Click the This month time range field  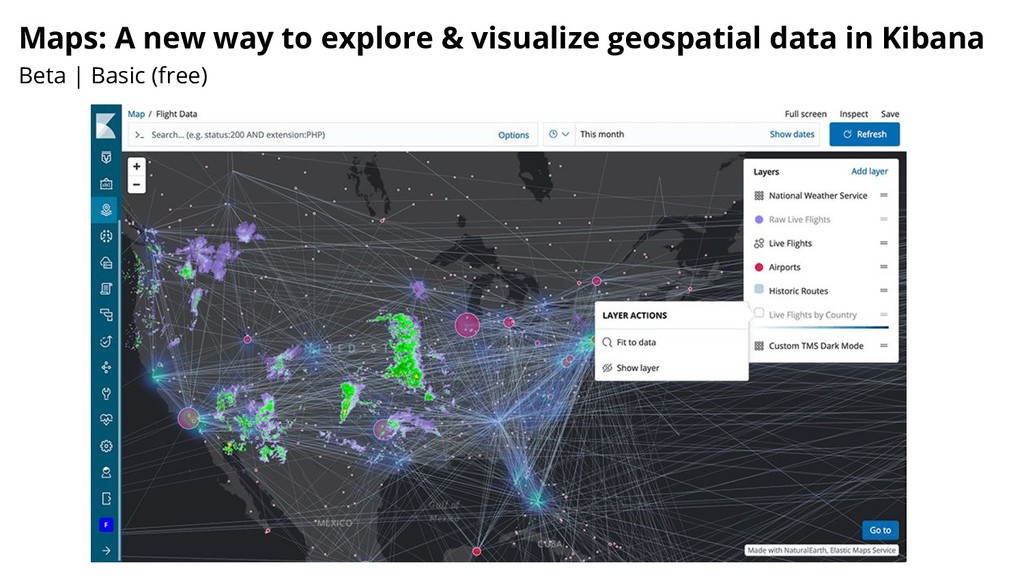click(x=671, y=134)
